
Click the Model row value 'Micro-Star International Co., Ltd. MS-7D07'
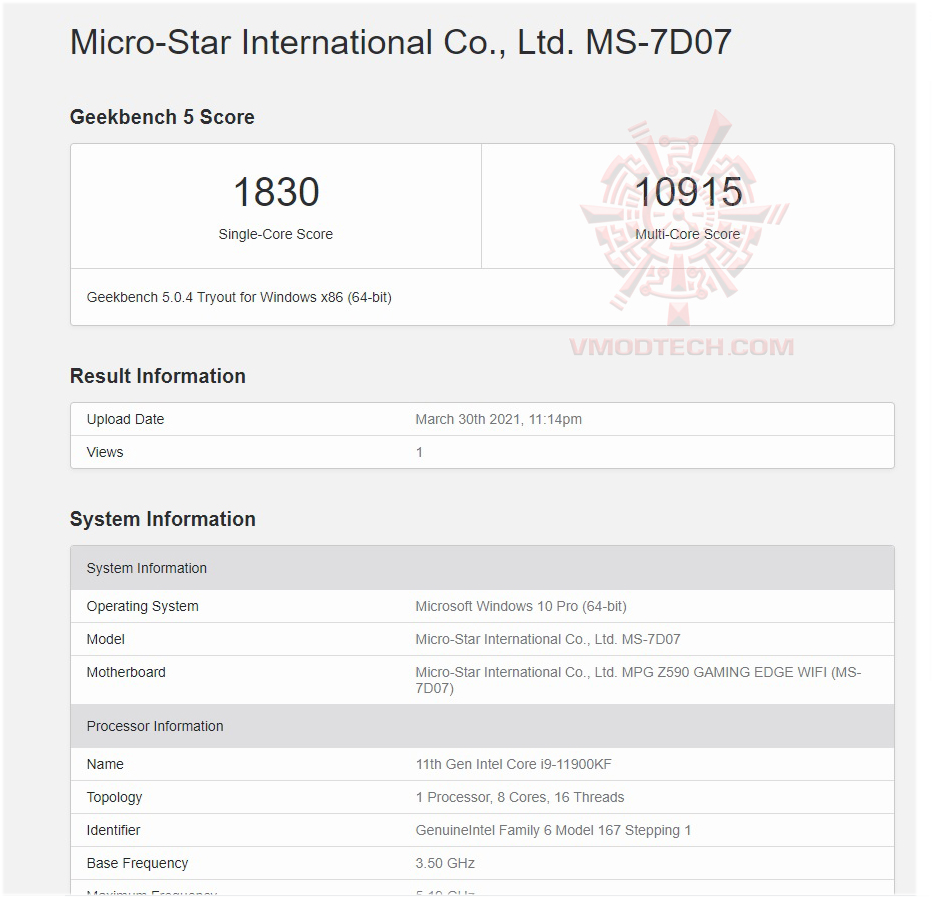547,640
